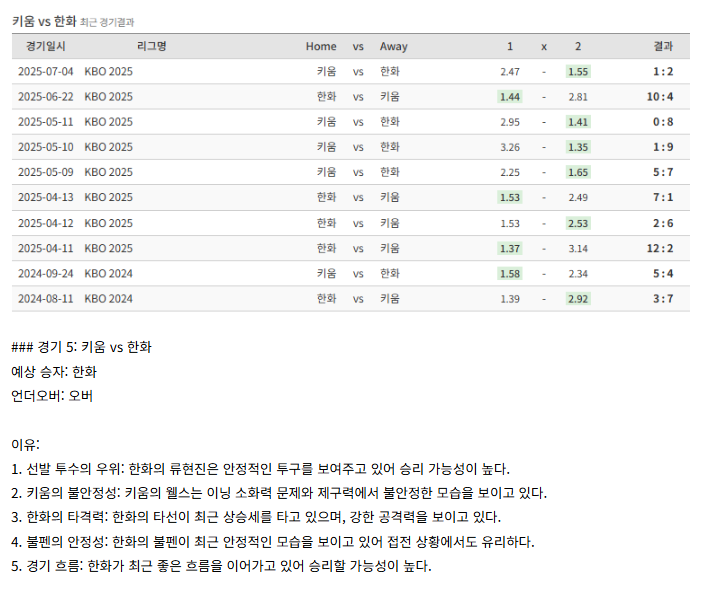Select the date 2025-04-12
This screenshot has height=591, width=703.
(45, 223)
